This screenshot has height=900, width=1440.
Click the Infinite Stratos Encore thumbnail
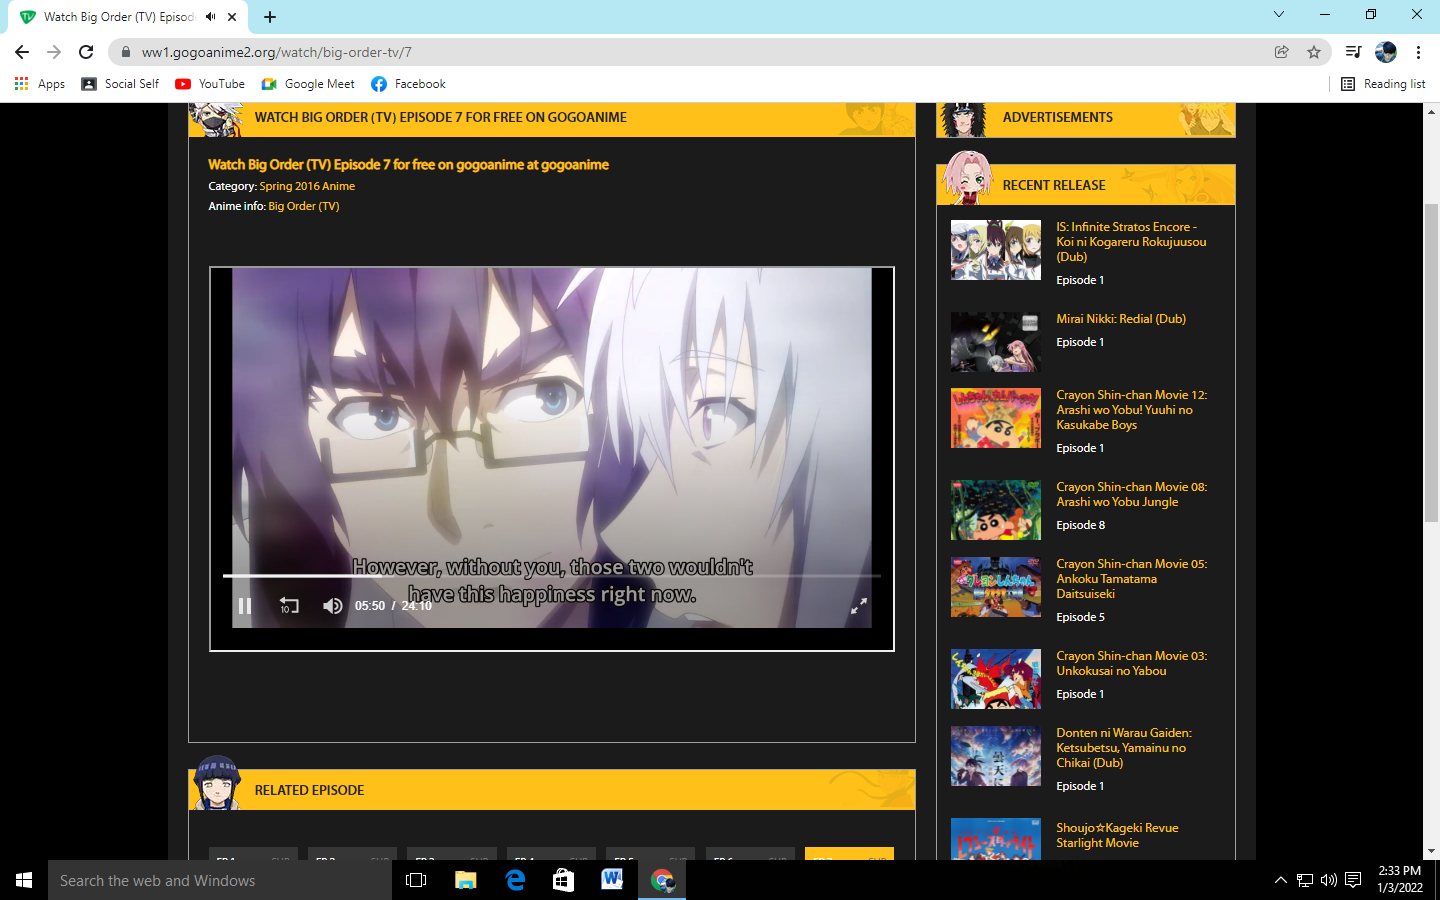(995, 250)
